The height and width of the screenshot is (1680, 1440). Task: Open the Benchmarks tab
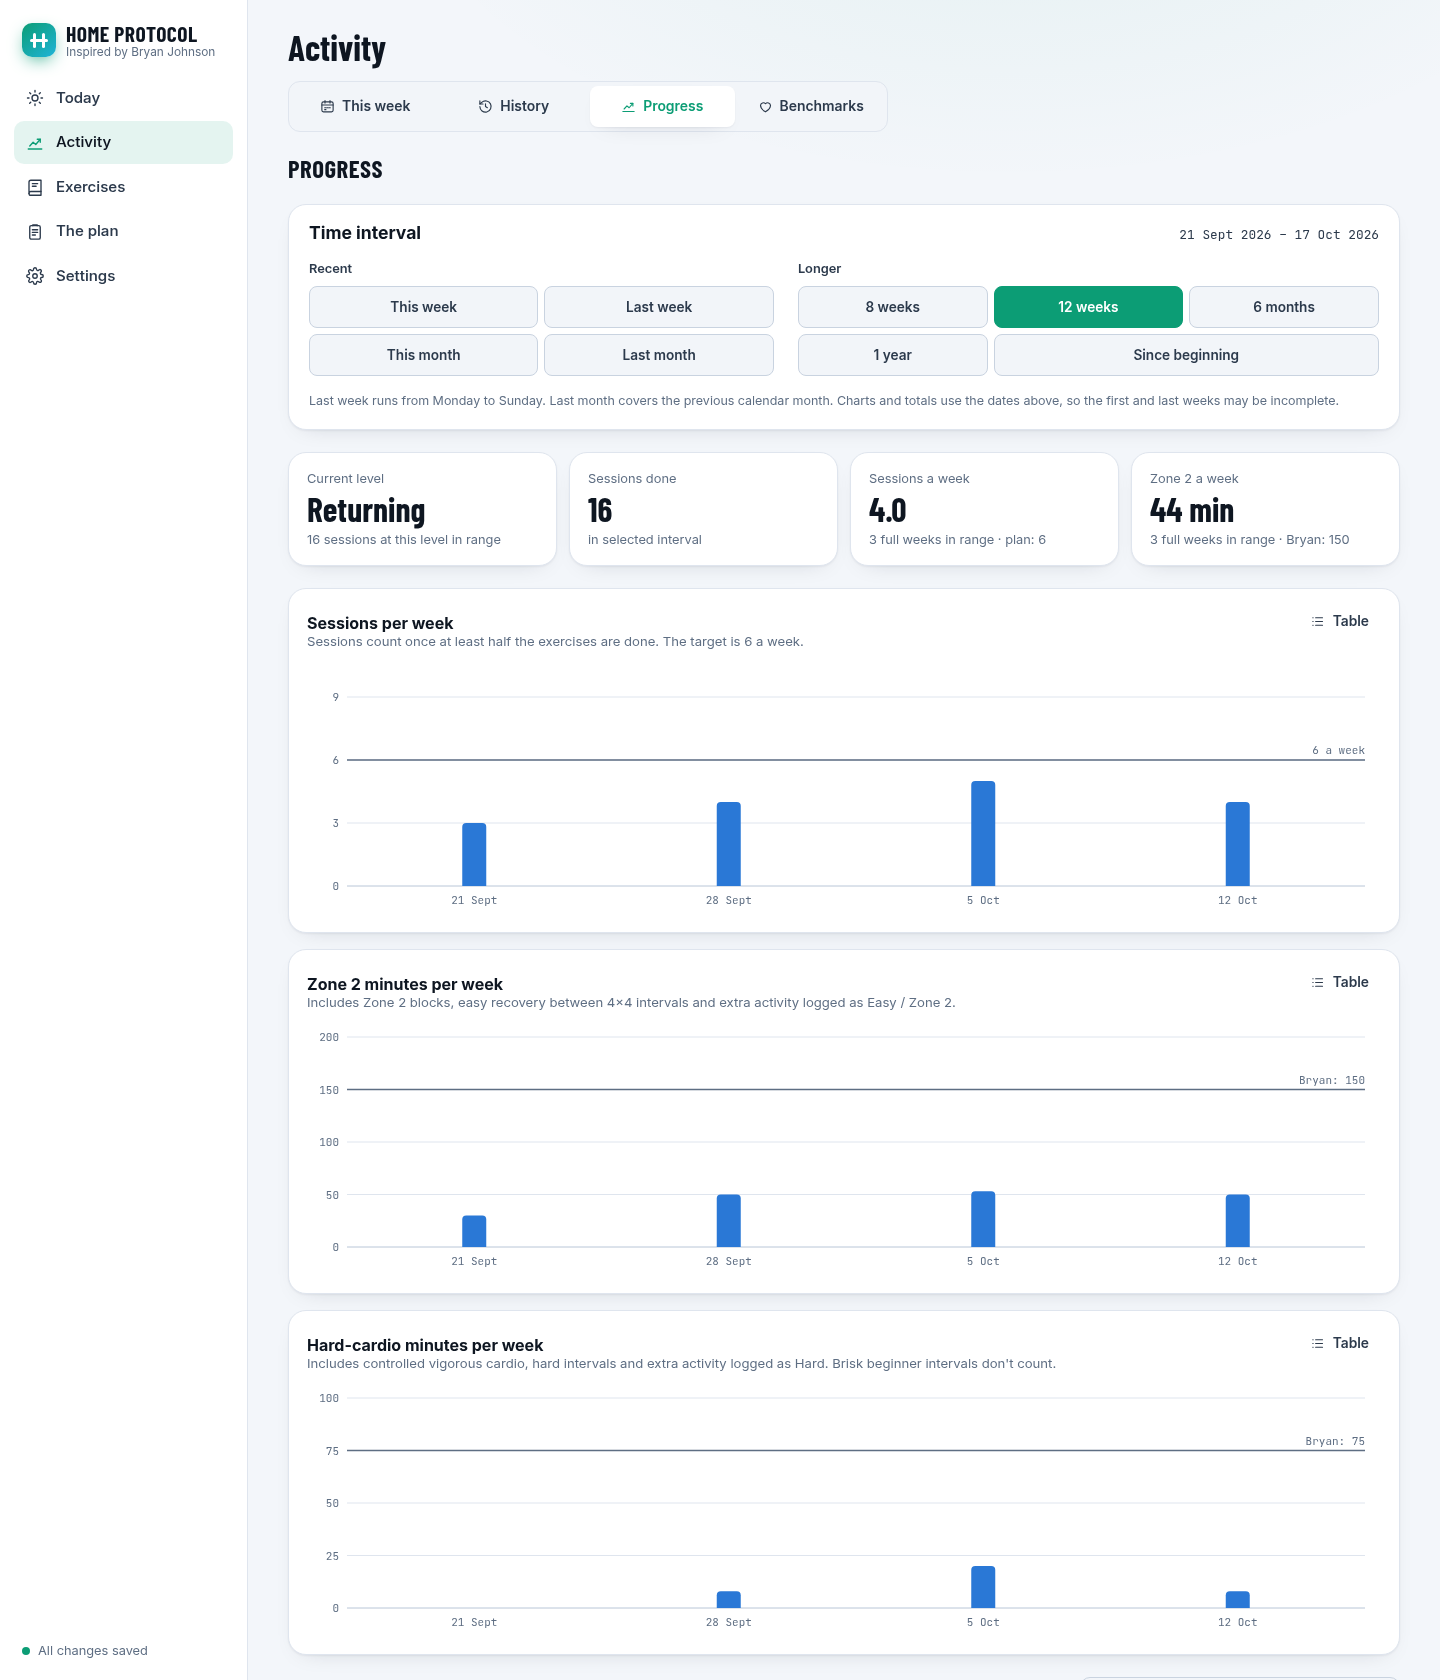pos(811,106)
